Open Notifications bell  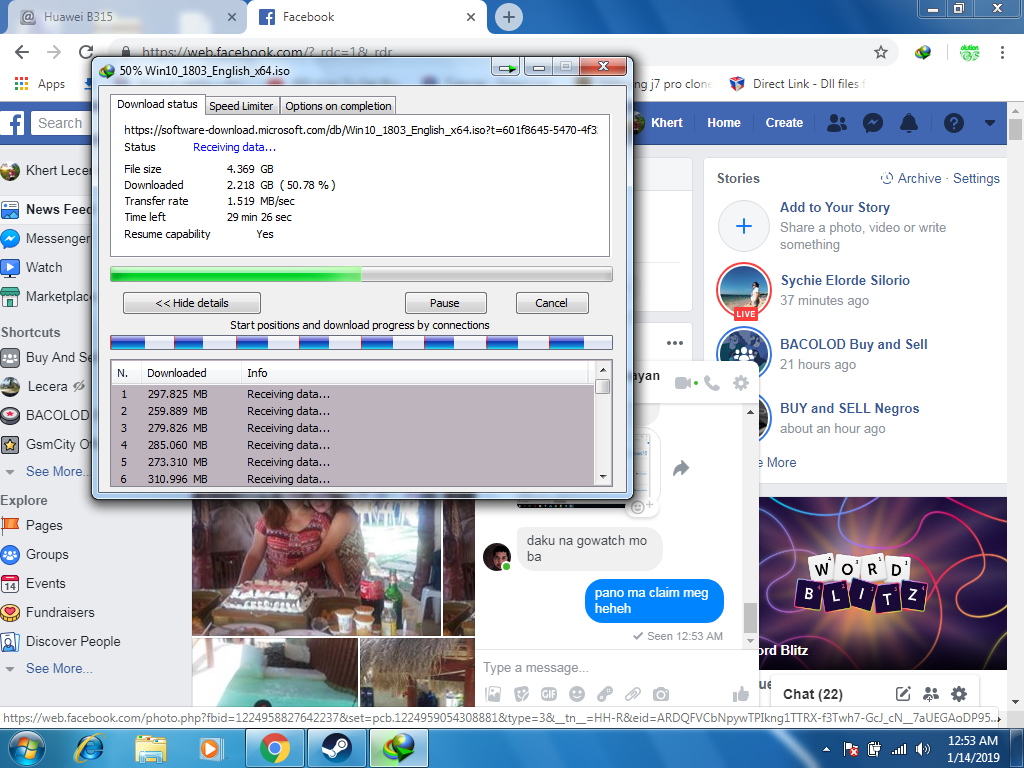908,123
